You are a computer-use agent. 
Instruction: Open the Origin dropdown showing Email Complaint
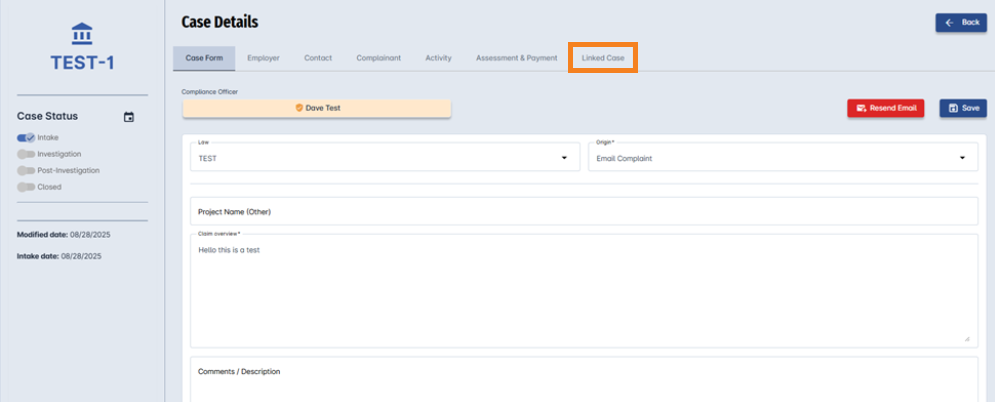pyautogui.click(x=783, y=157)
